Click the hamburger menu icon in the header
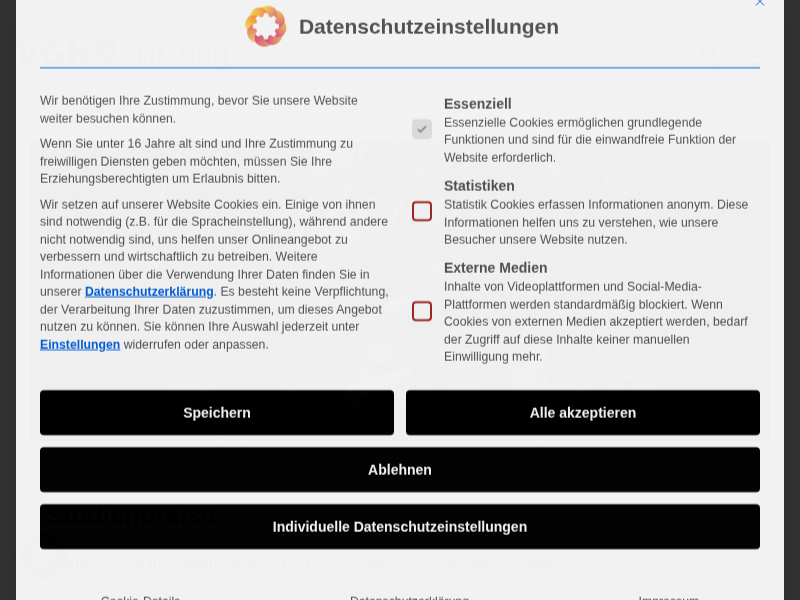This screenshot has width=800, height=600. 758,56
